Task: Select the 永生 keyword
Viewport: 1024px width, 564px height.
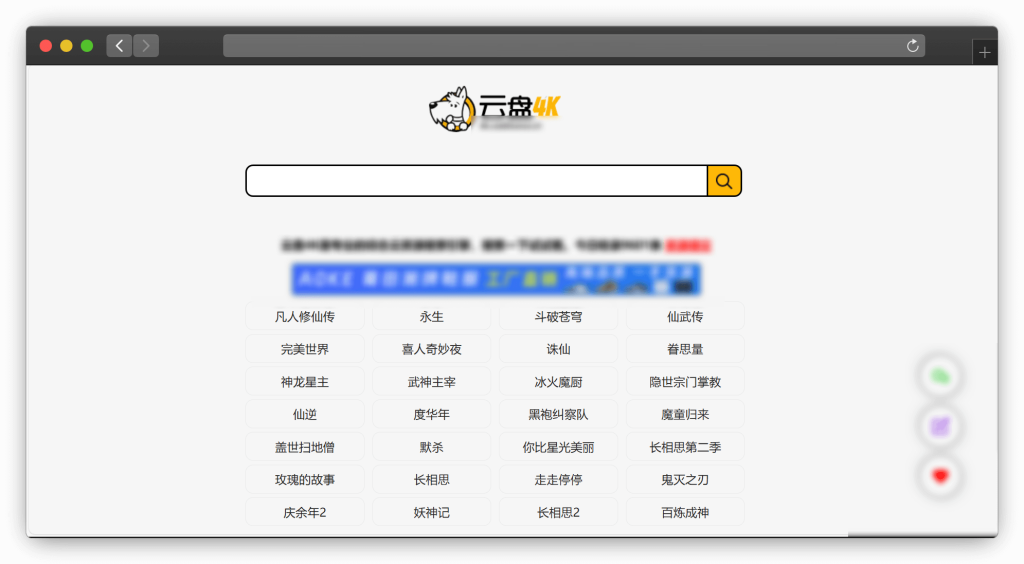Action: pyautogui.click(x=432, y=317)
